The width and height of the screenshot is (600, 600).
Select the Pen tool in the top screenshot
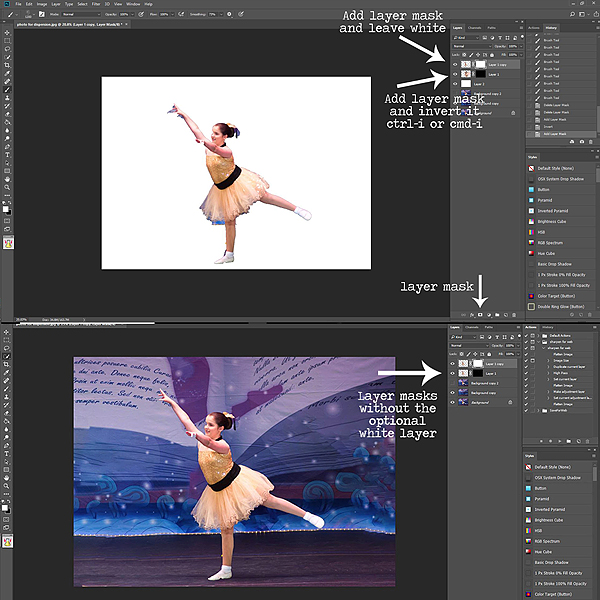(x=7, y=146)
